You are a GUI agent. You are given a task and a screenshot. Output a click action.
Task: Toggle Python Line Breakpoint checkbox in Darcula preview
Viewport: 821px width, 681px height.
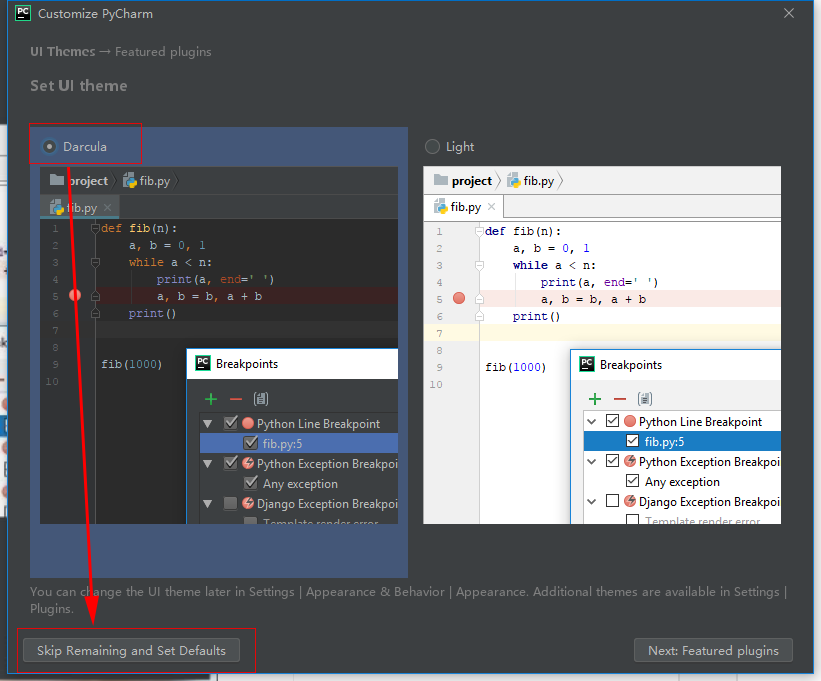[230, 422]
